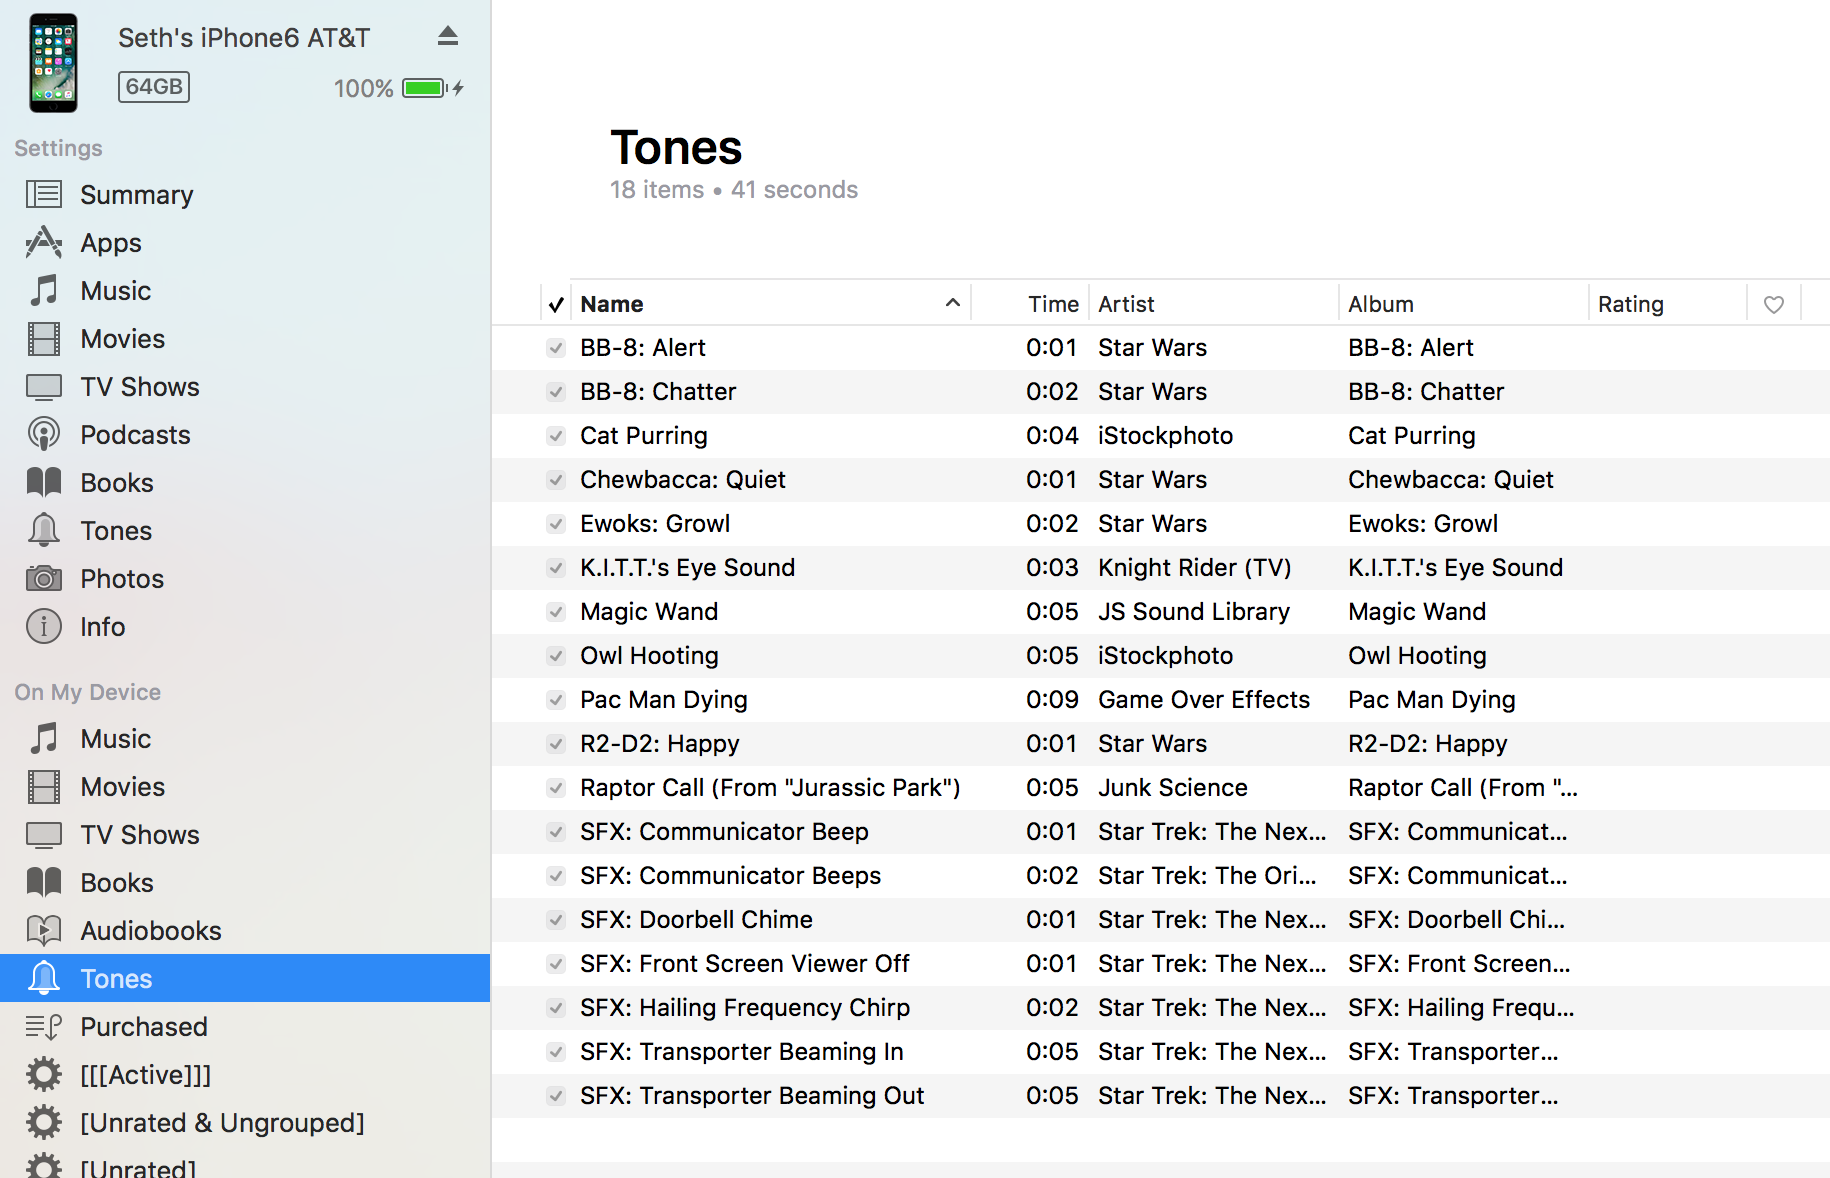Click the Movies film icon under On My Device
Viewport: 1830px width, 1178px height.
tap(44, 786)
